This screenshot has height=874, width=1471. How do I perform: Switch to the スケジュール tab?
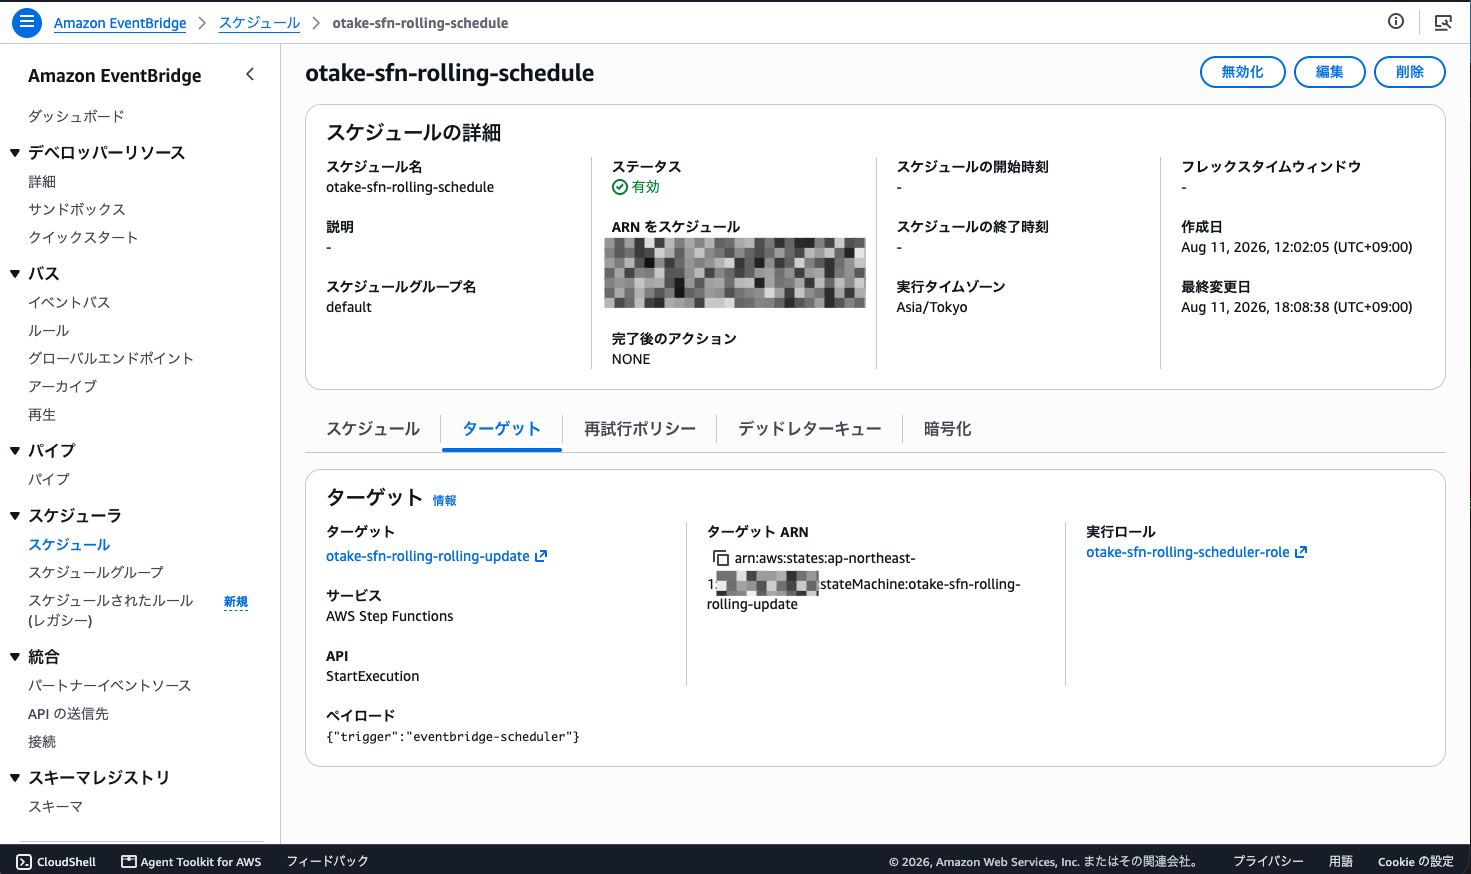pos(373,429)
